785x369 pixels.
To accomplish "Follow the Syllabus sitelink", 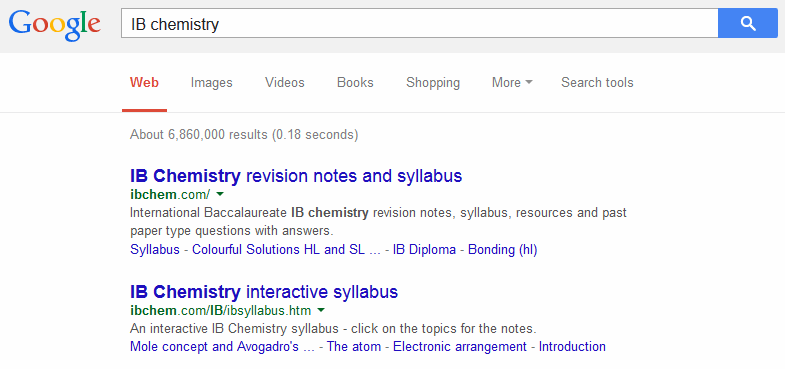I will 155,249.
